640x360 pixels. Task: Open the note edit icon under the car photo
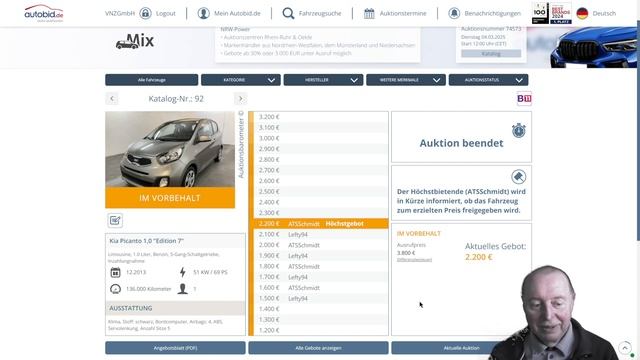pos(115,220)
